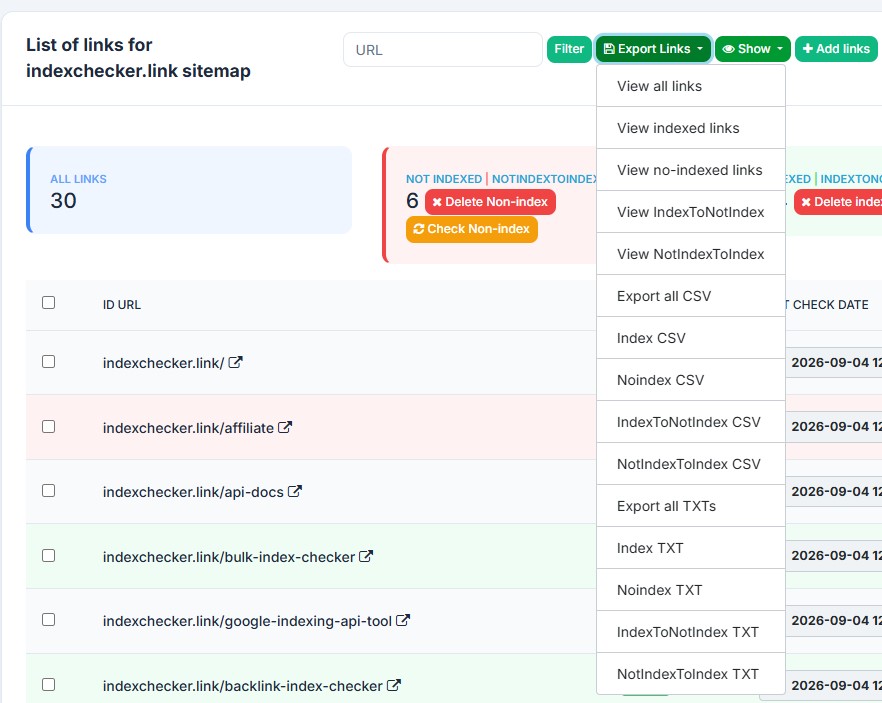This screenshot has width=882, height=703.
Task: Select IndexToNotIndex CSV option
Action: coord(691,422)
